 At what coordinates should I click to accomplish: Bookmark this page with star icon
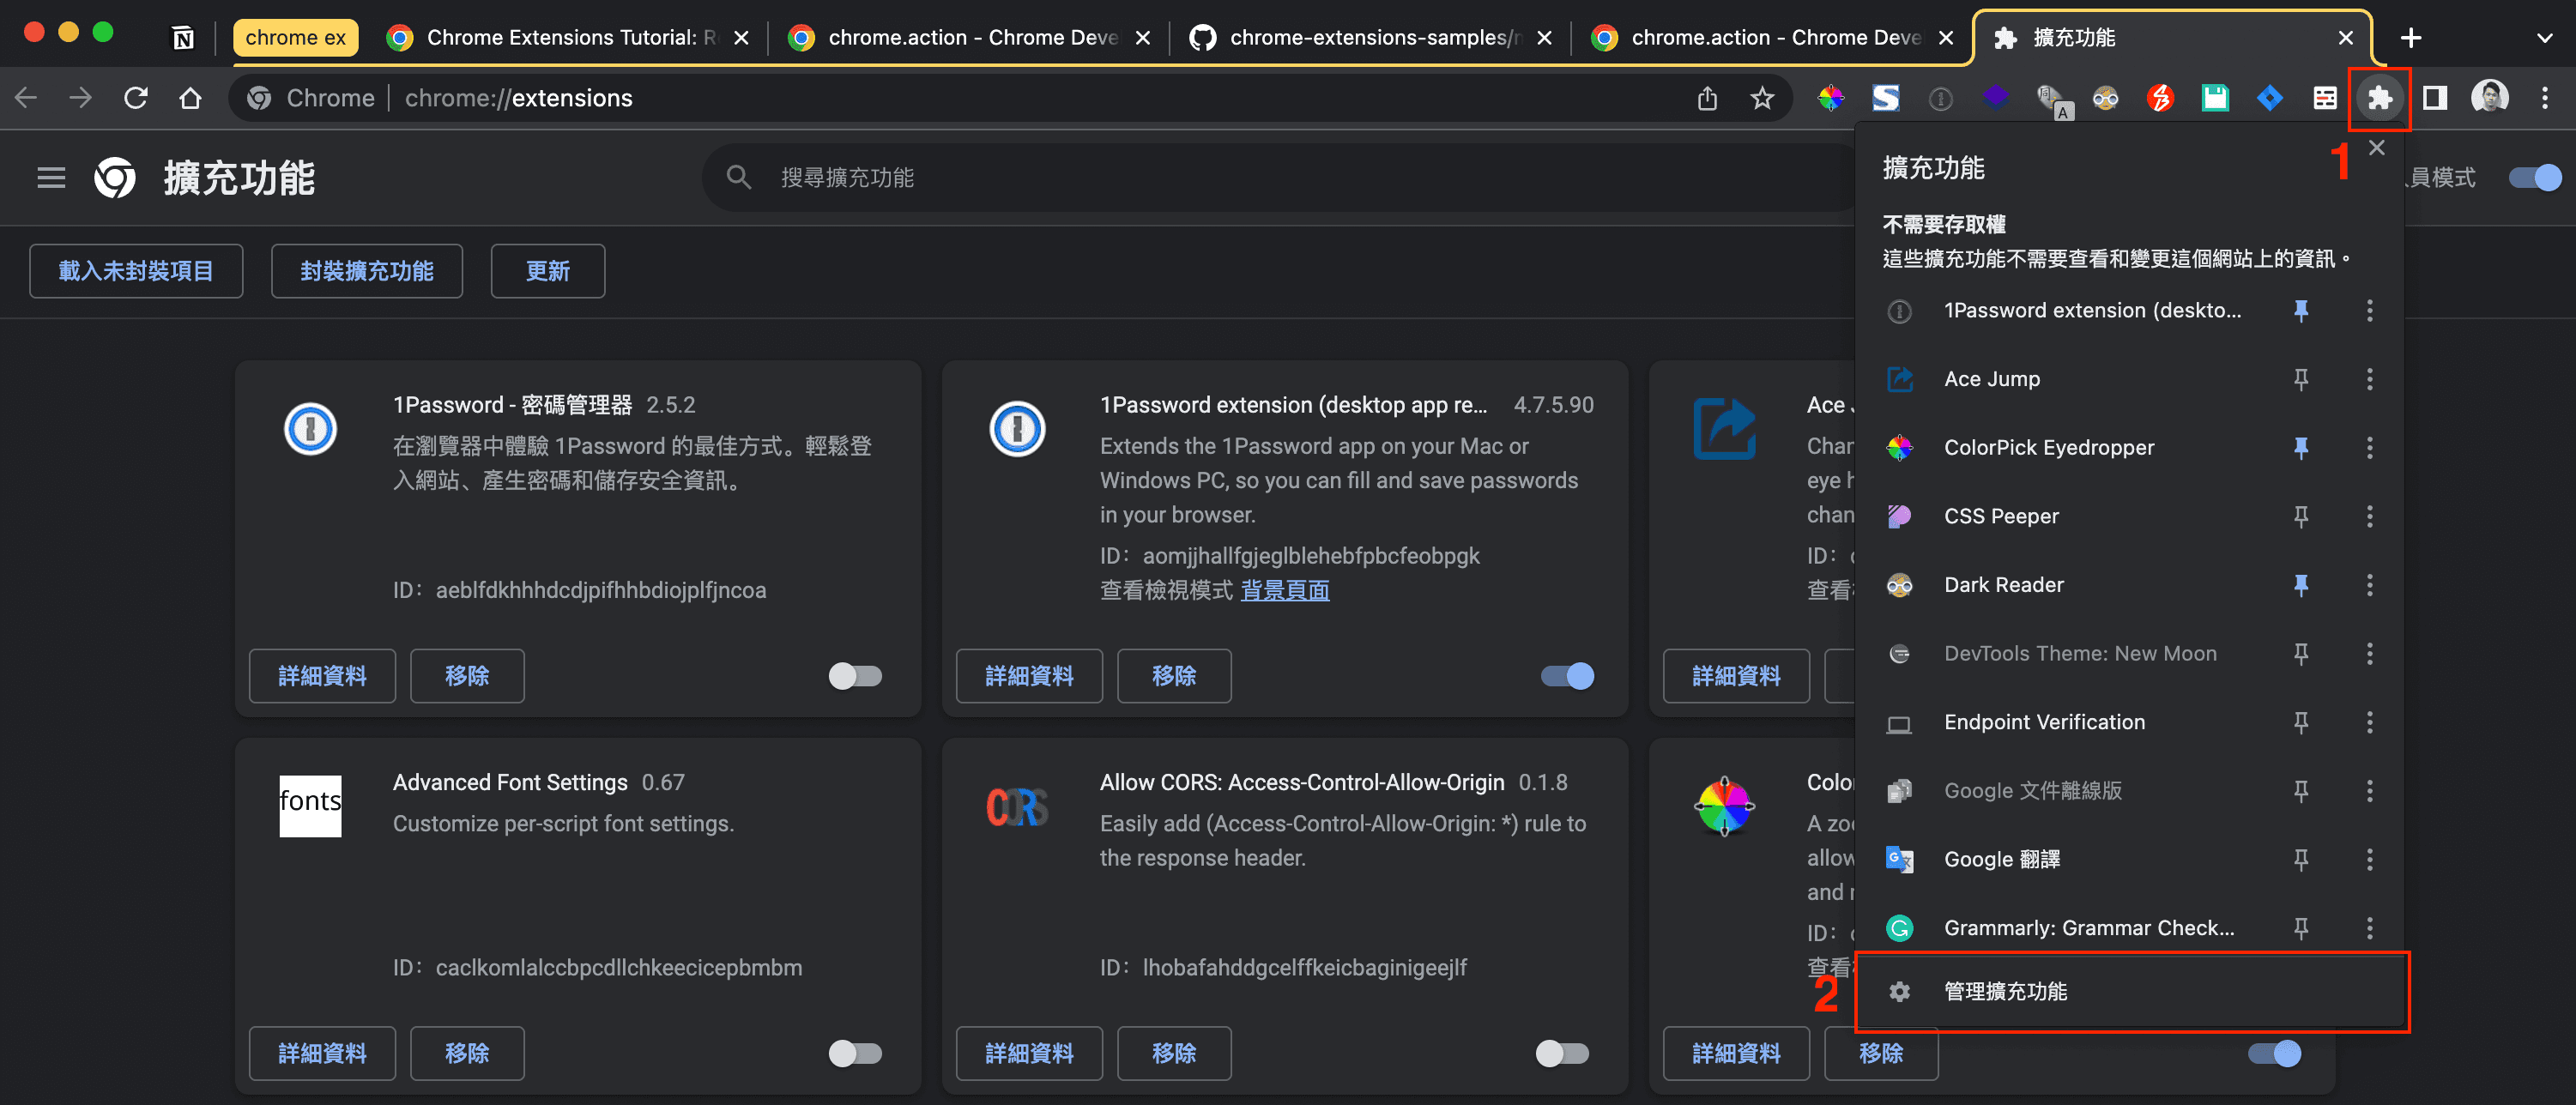[1761, 98]
